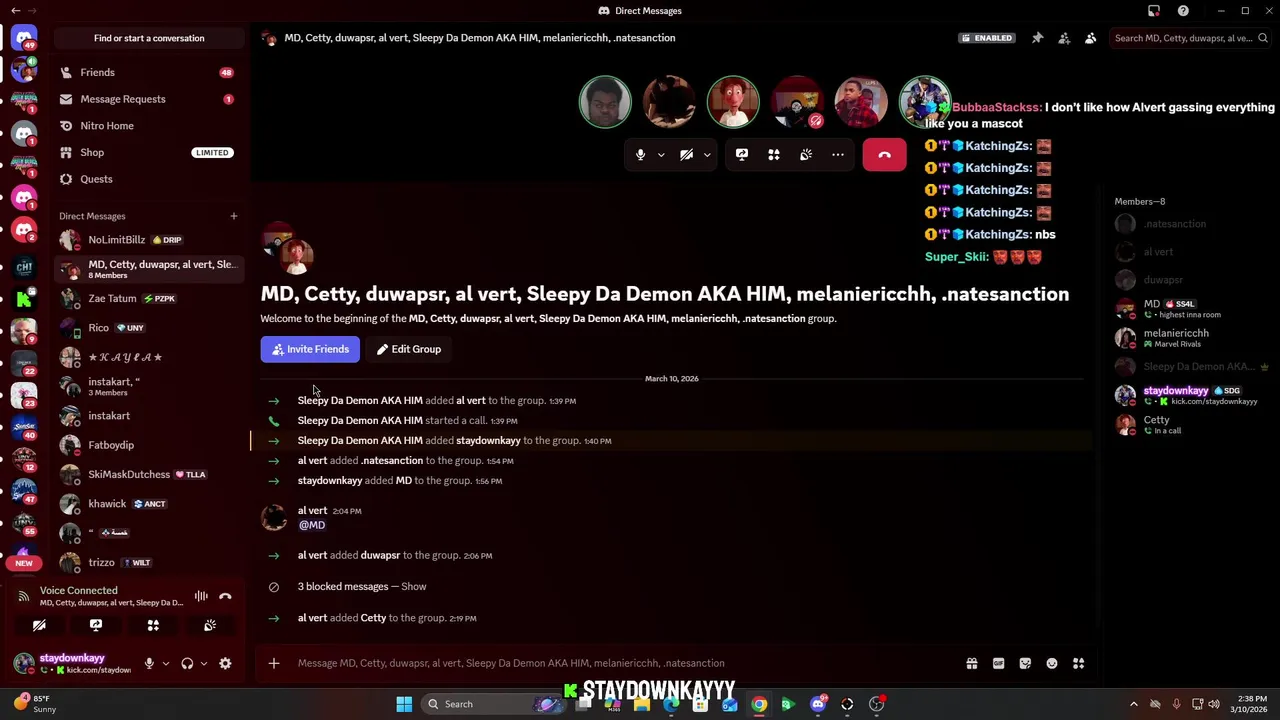Show hidden tray icons chevron

point(1133,704)
